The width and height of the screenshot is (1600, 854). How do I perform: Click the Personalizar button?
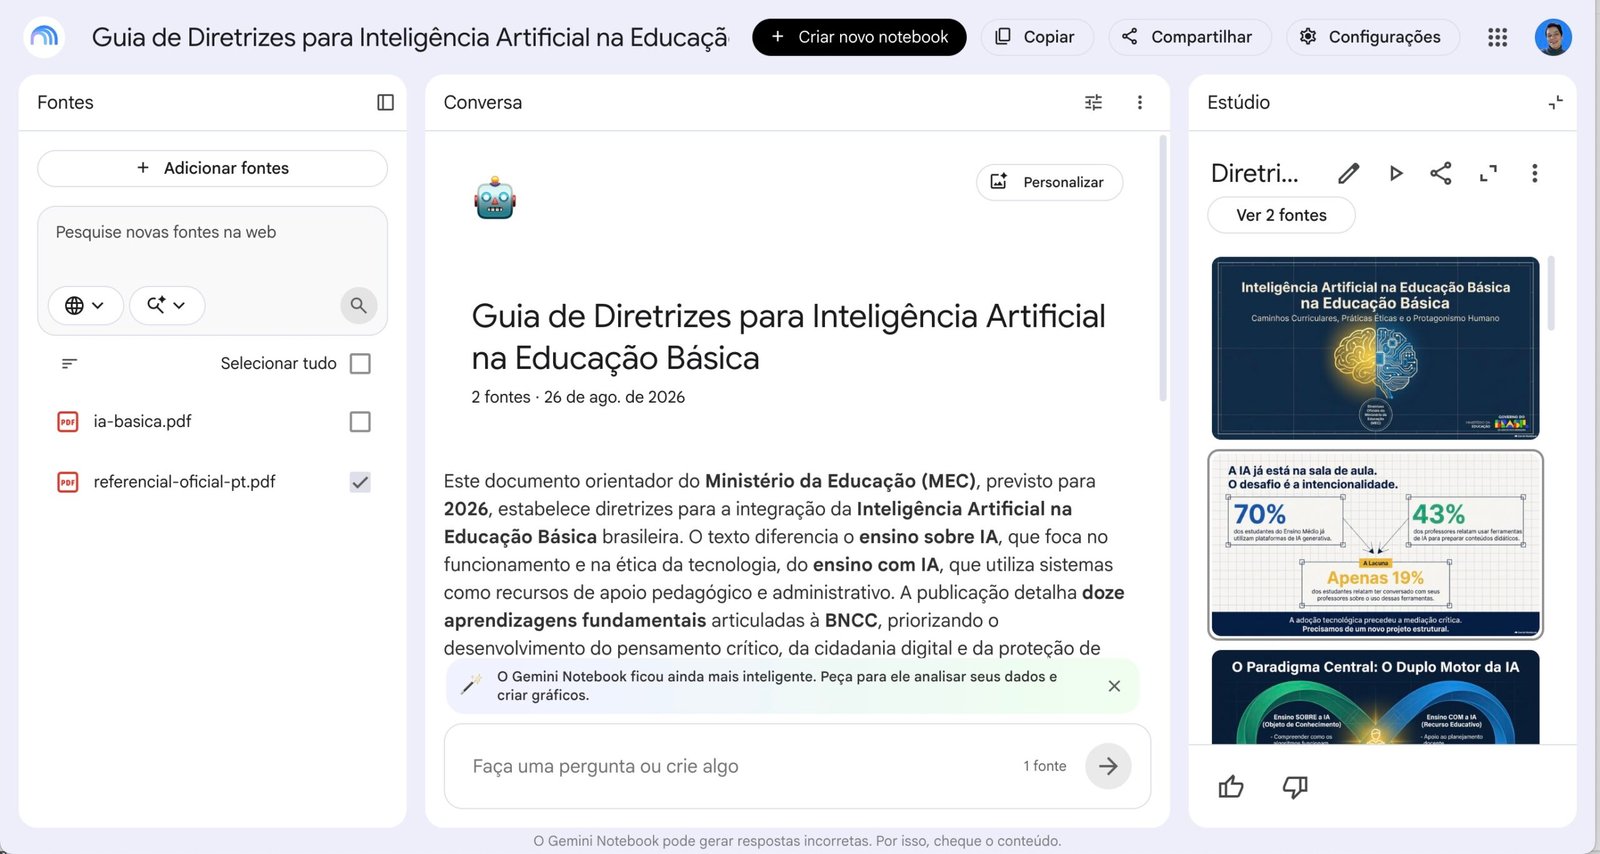coord(1049,182)
